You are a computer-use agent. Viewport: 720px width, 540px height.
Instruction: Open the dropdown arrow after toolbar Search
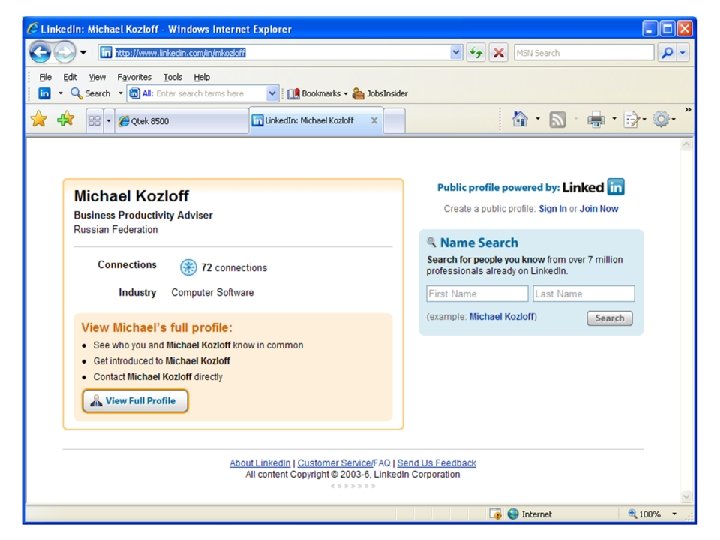point(121,93)
